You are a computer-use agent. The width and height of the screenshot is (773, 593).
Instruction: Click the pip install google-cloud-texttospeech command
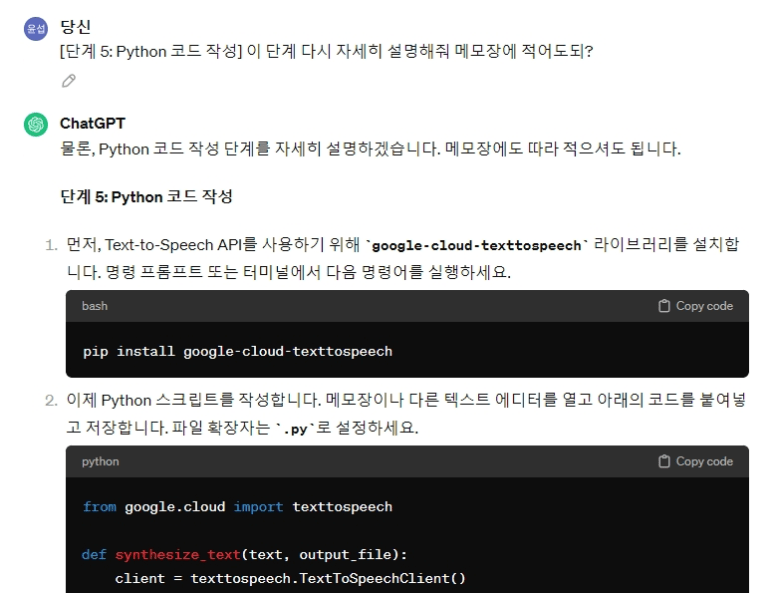(238, 351)
